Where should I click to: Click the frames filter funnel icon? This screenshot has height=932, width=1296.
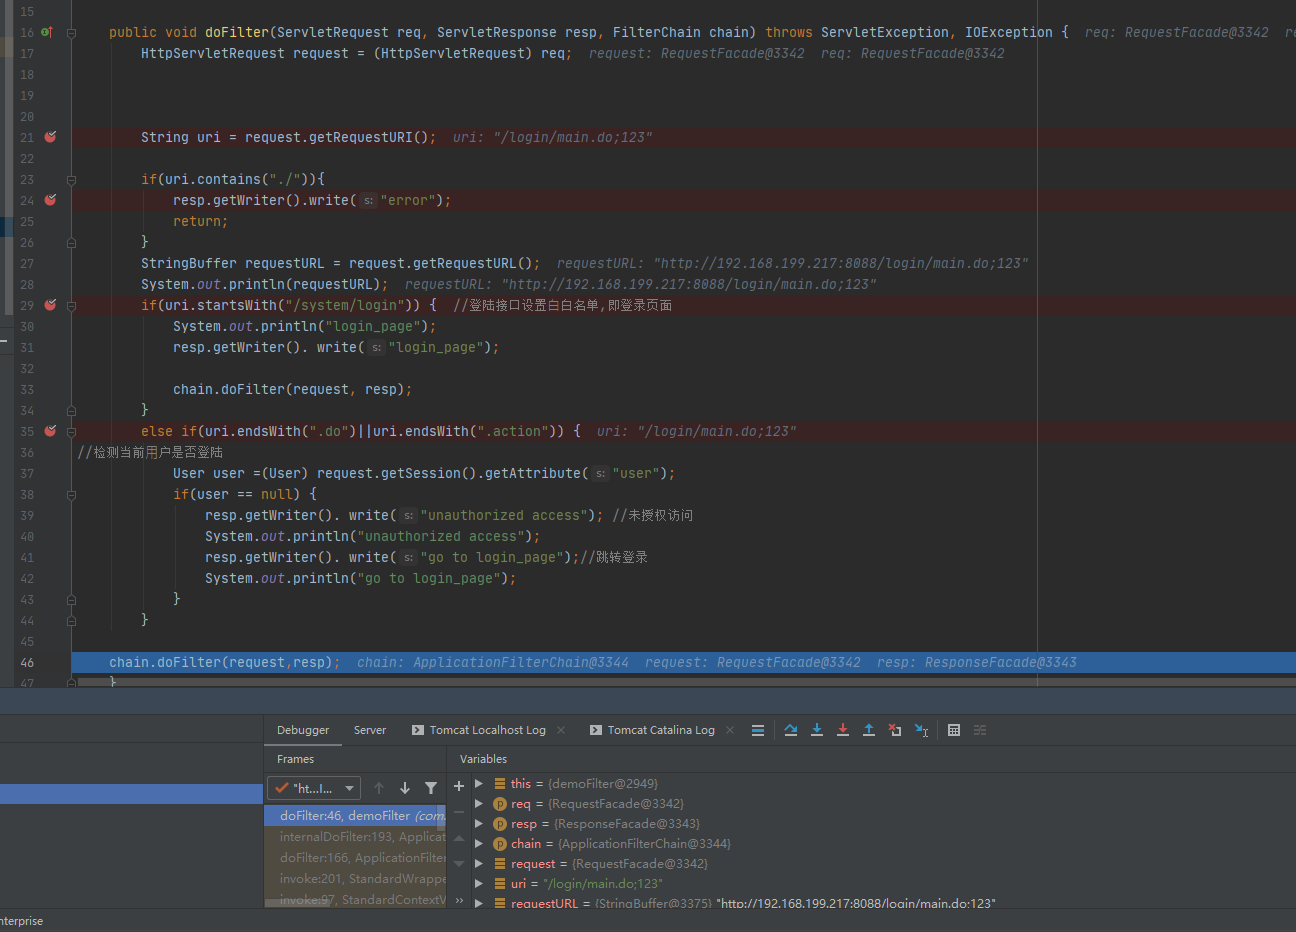click(431, 788)
